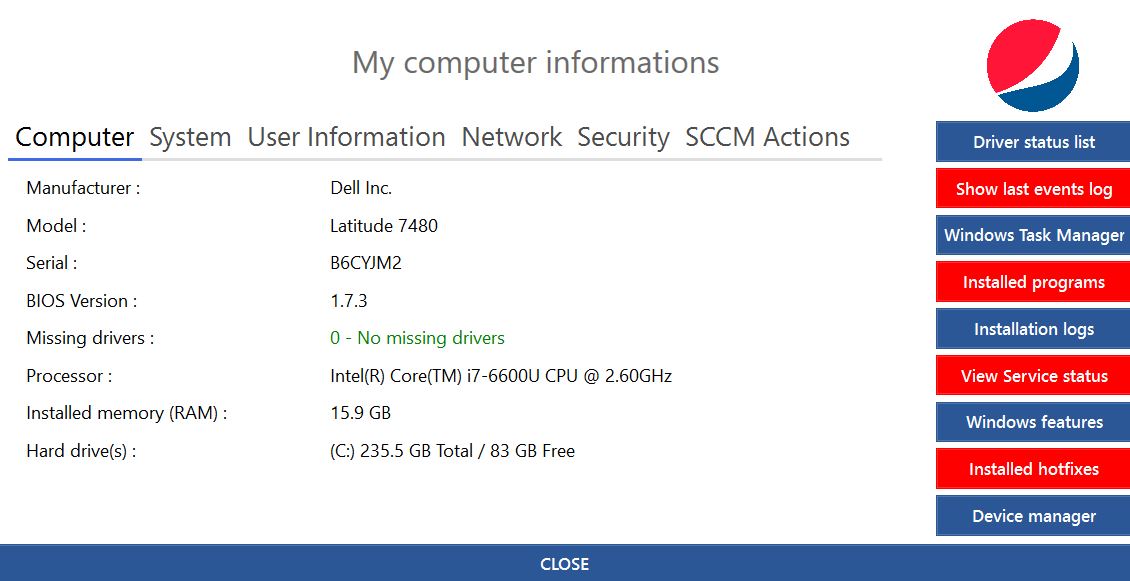Open Device manager

pyautogui.click(x=1032, y=515)
